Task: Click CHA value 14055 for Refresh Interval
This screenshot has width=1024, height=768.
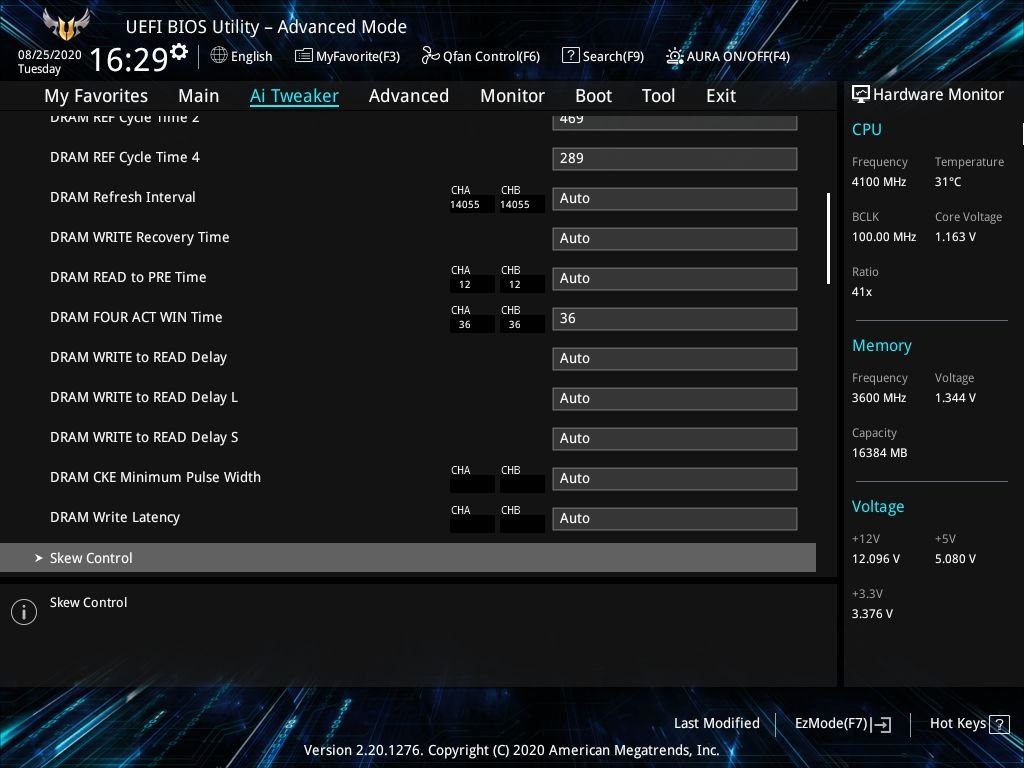Action: tap(465, 204)
